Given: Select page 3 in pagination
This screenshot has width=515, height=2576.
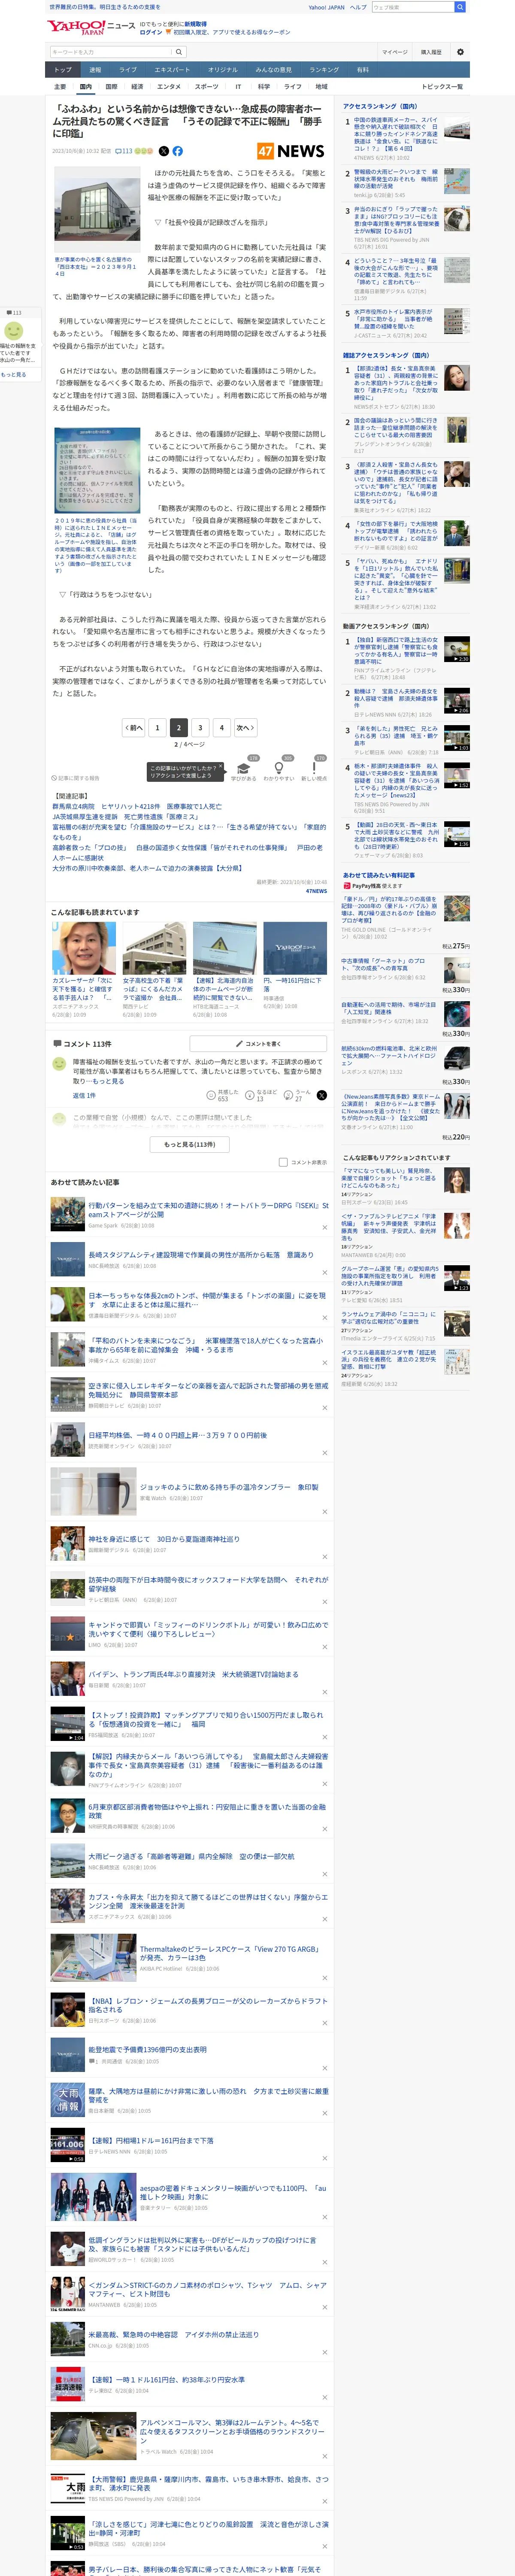Looking at the screenshot, I should (200, 728).
